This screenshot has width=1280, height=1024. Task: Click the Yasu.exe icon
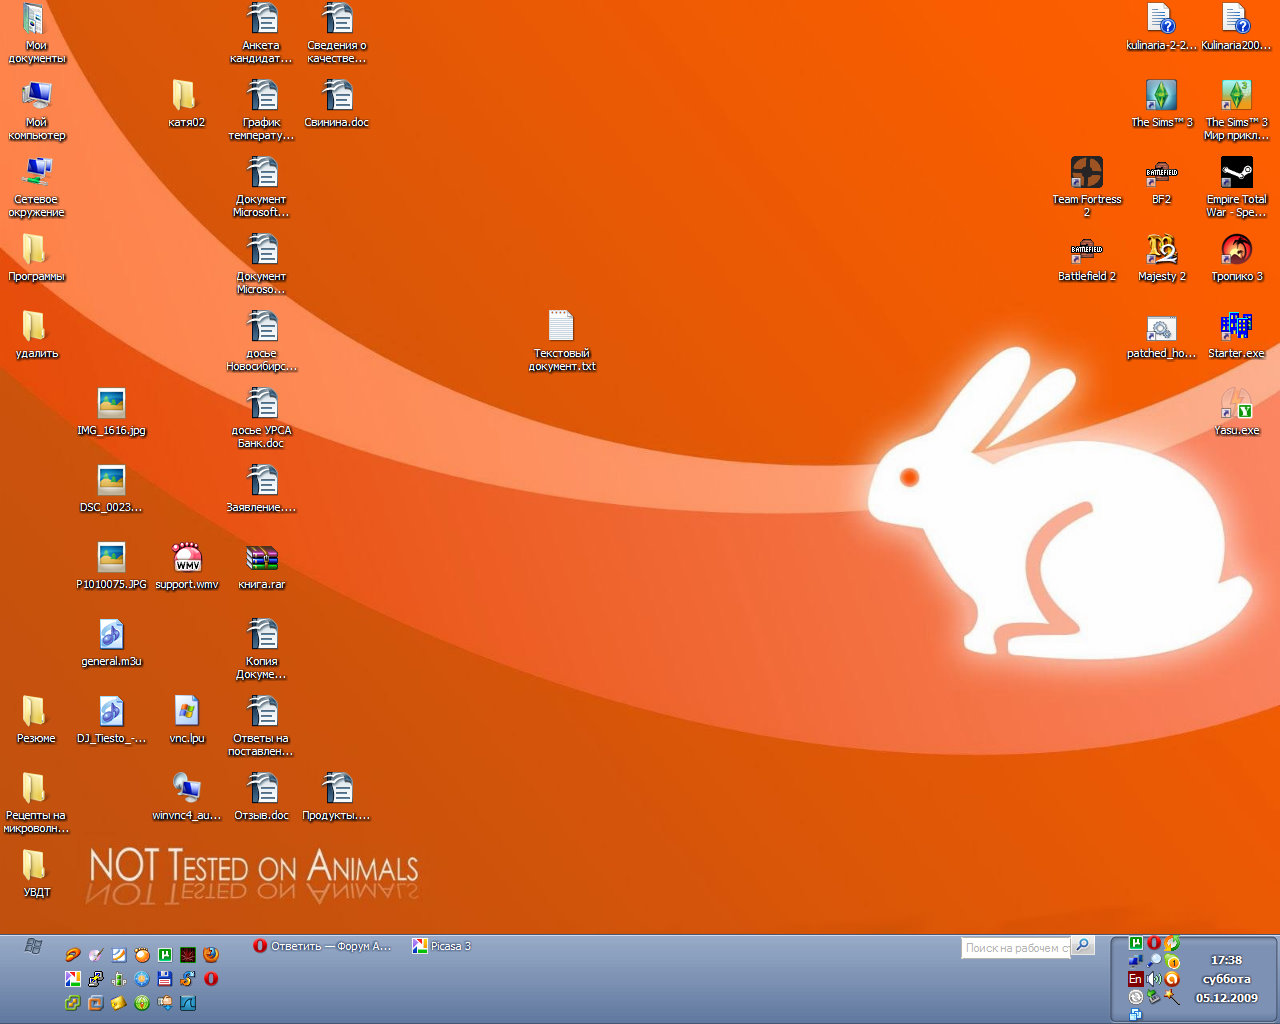pyautogui.click(x=1236, y=410)
